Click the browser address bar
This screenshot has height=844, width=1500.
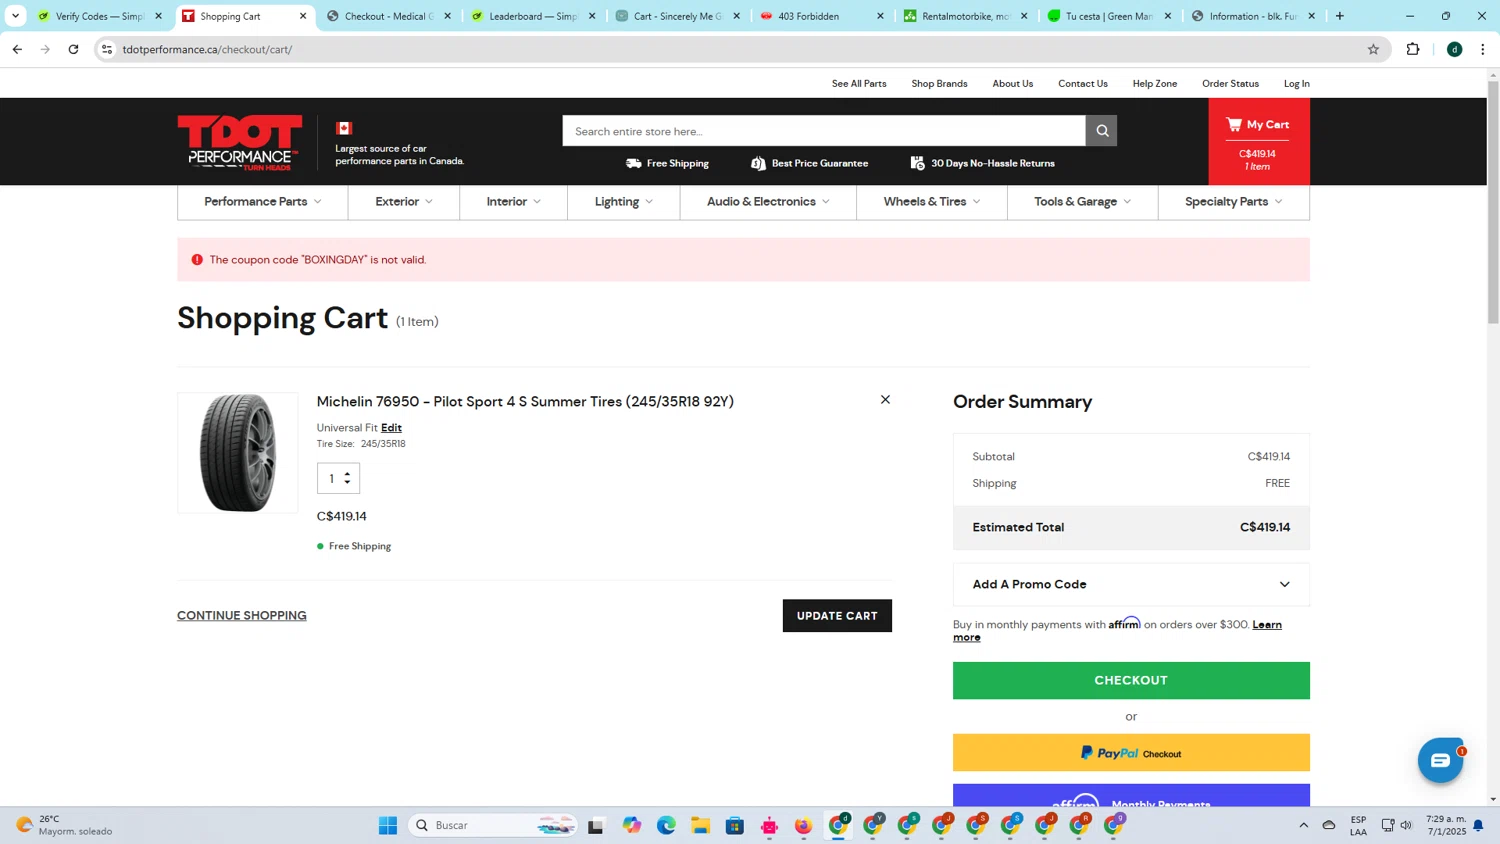click(x=740, y=49)
